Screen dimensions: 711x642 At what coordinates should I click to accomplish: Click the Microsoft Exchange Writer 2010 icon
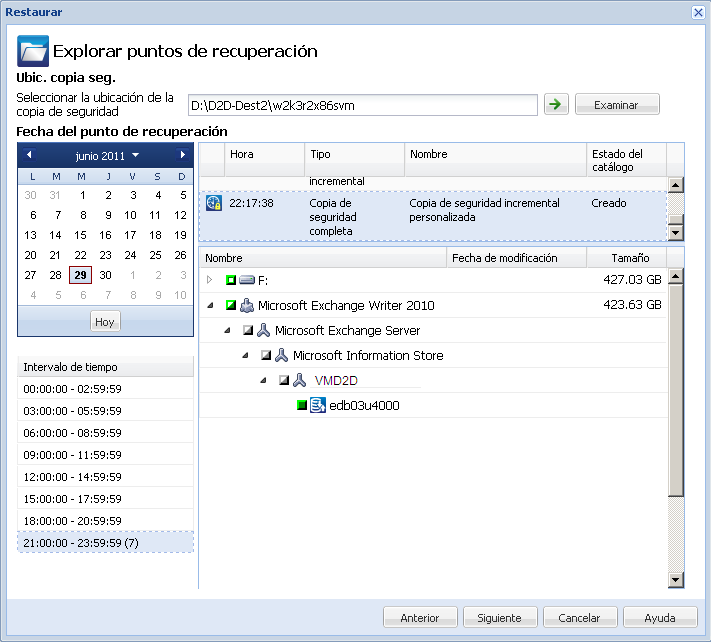click(x=247, y=306)
